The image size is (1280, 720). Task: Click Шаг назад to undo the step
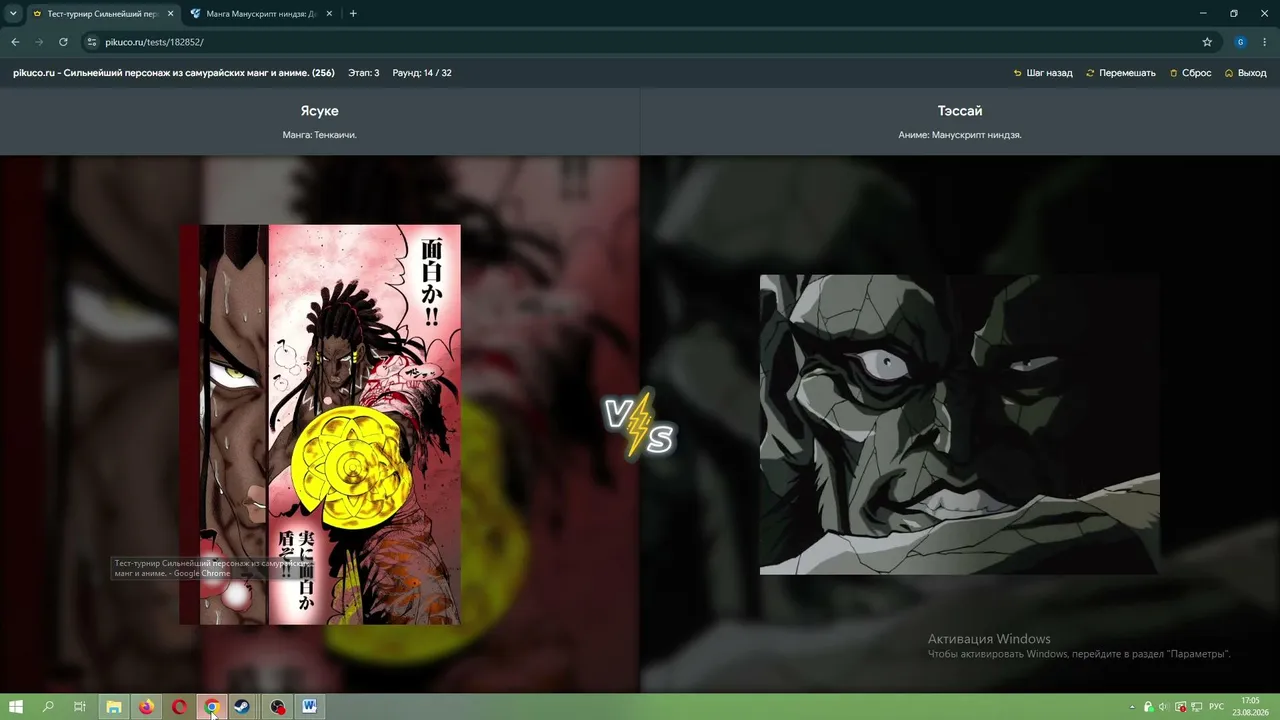pos(1043,73)
